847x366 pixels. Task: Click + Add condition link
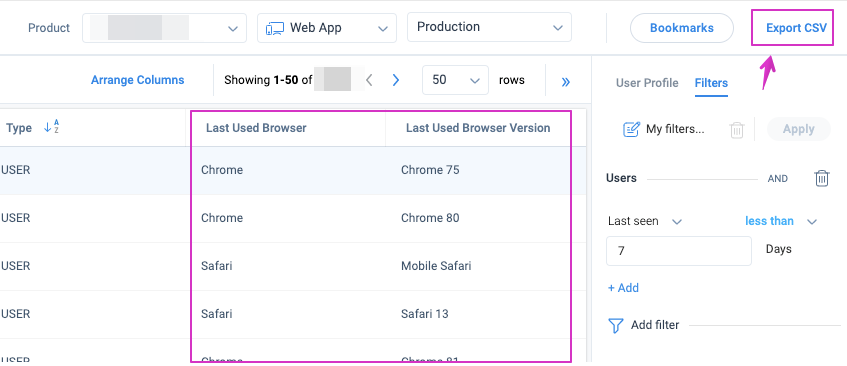click(623, 288)
